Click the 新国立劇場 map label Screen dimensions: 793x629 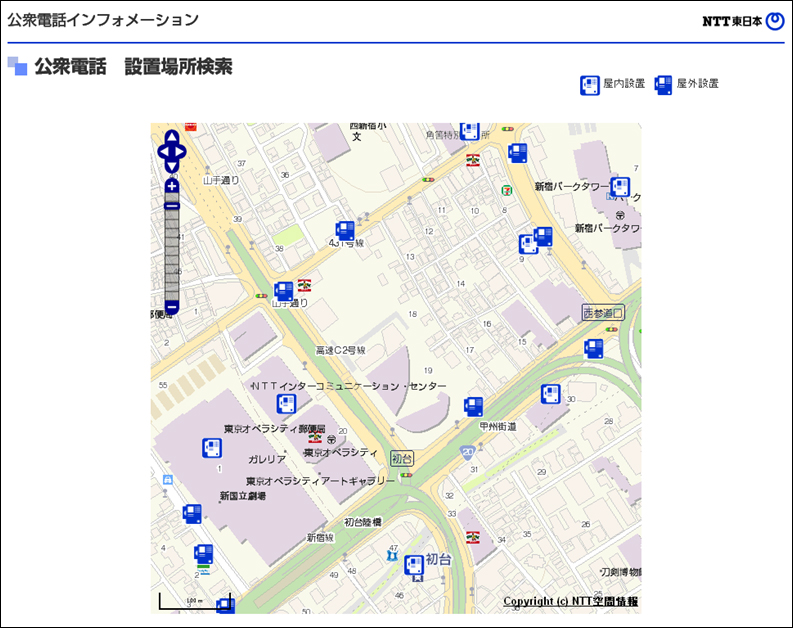(x=243, y=496)
